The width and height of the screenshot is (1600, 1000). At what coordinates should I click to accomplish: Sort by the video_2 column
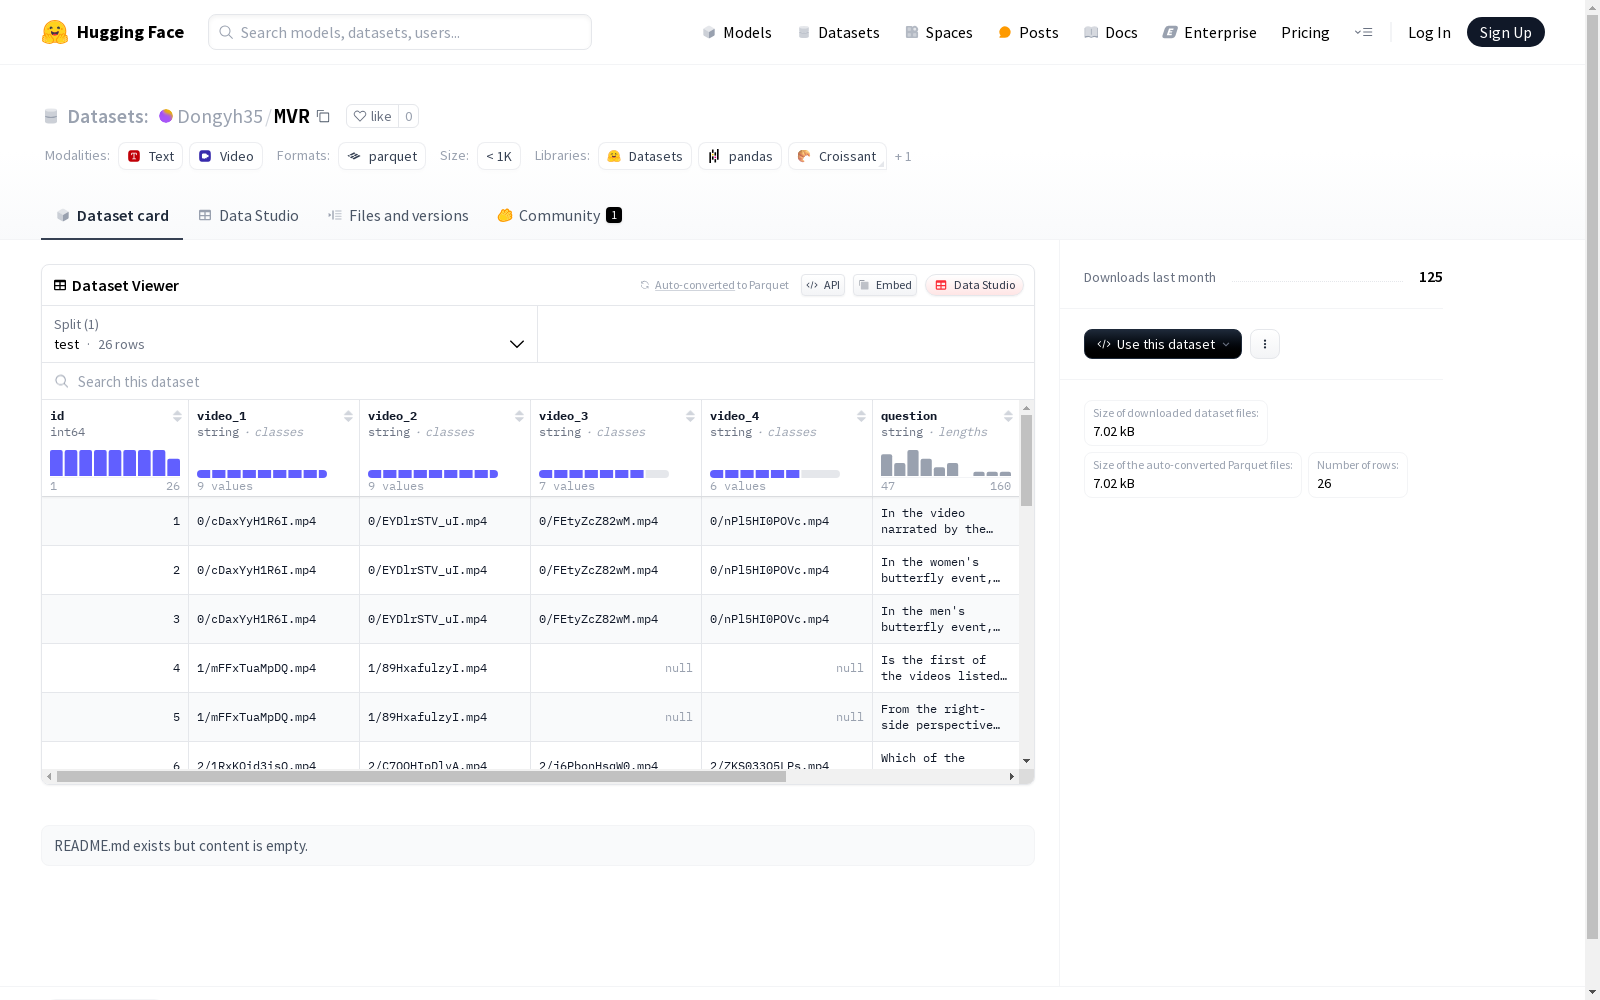(519, 416)
